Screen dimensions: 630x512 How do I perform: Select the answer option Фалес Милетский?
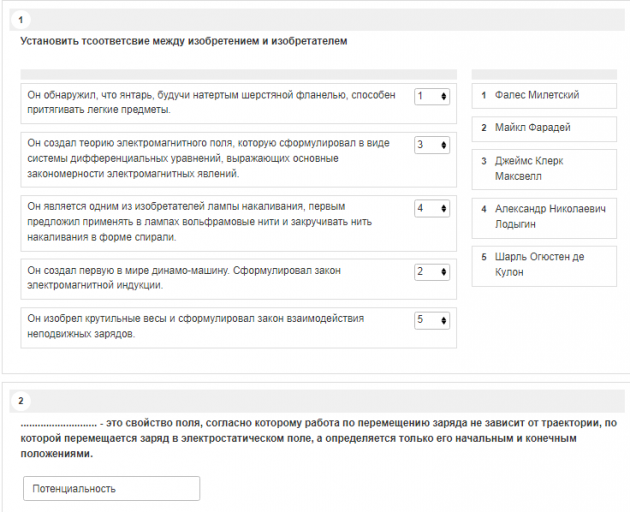tap(544, 96)
